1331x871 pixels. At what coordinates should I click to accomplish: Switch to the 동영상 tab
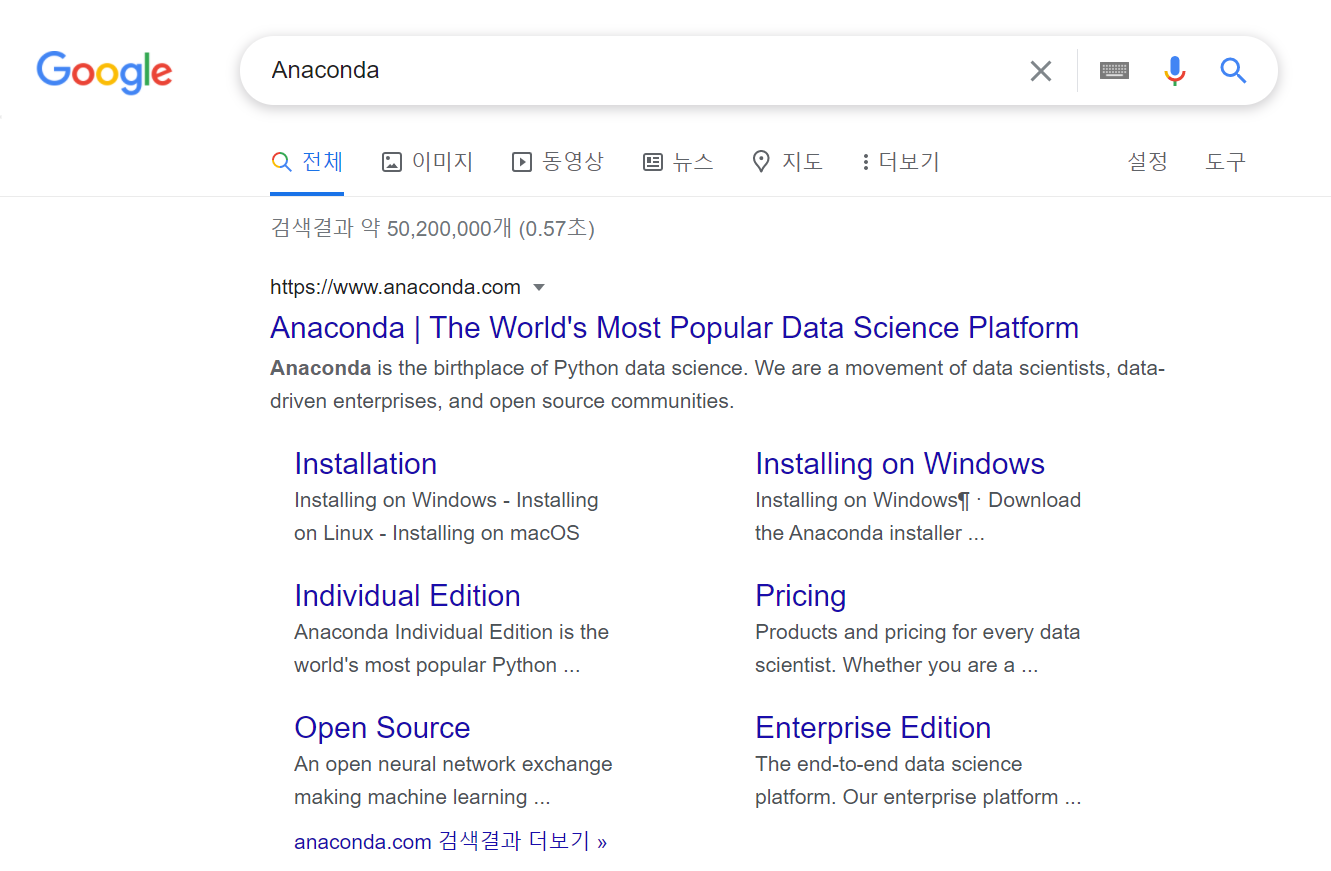click(558, 162)
